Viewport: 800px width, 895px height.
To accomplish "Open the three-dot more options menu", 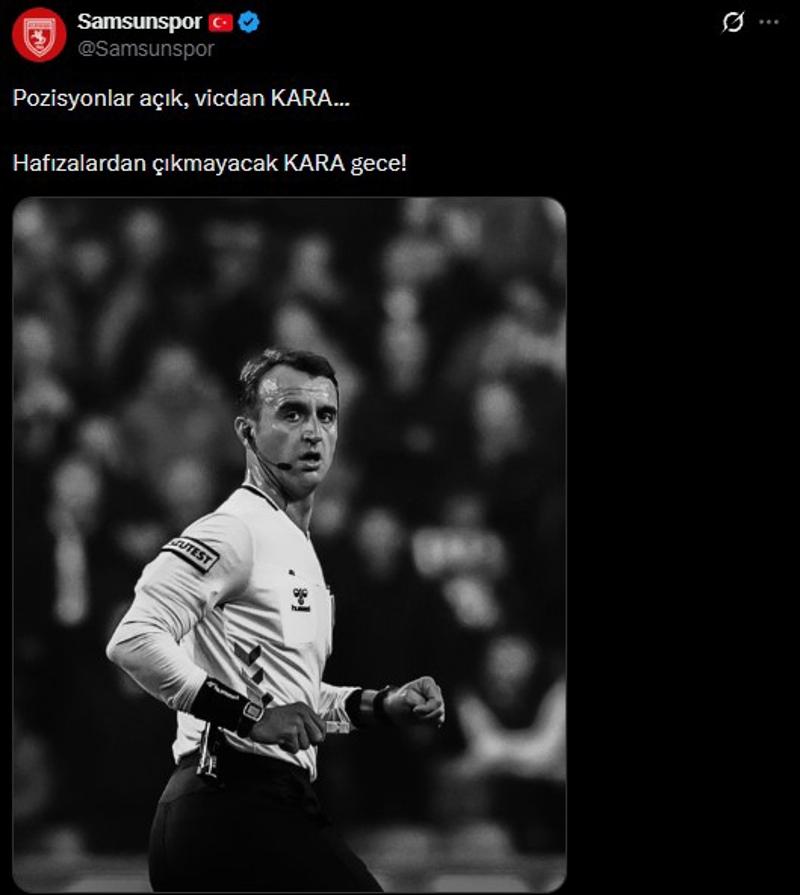I will click(x=769, y=22).
